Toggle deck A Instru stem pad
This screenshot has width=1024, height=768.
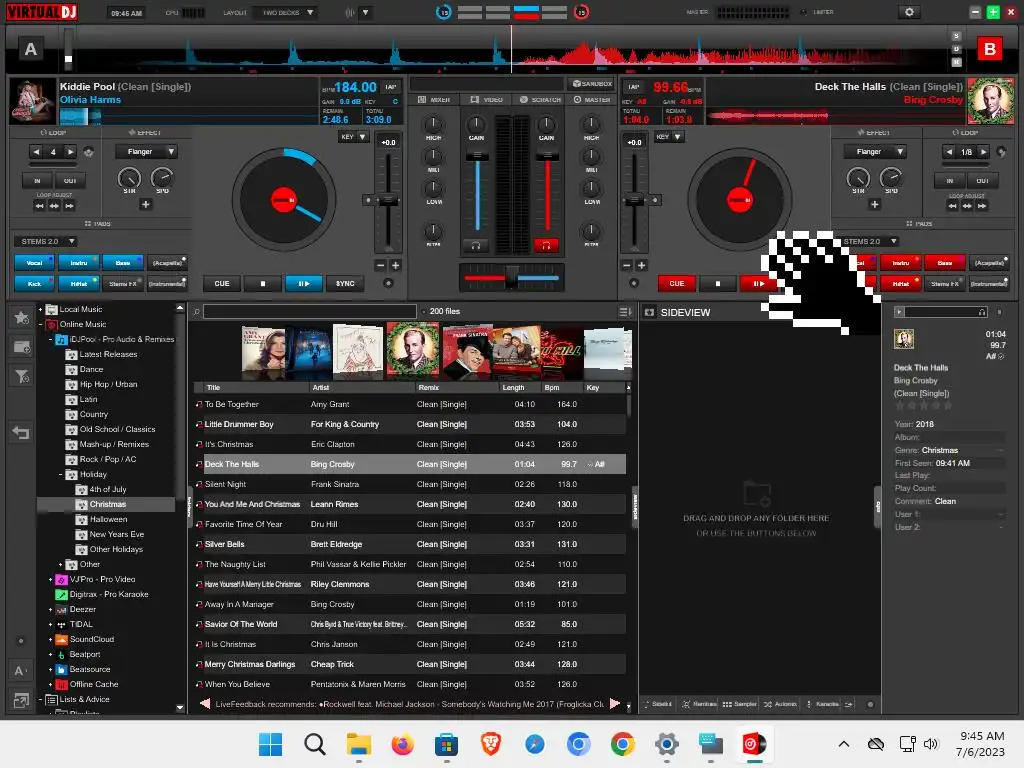79,263
